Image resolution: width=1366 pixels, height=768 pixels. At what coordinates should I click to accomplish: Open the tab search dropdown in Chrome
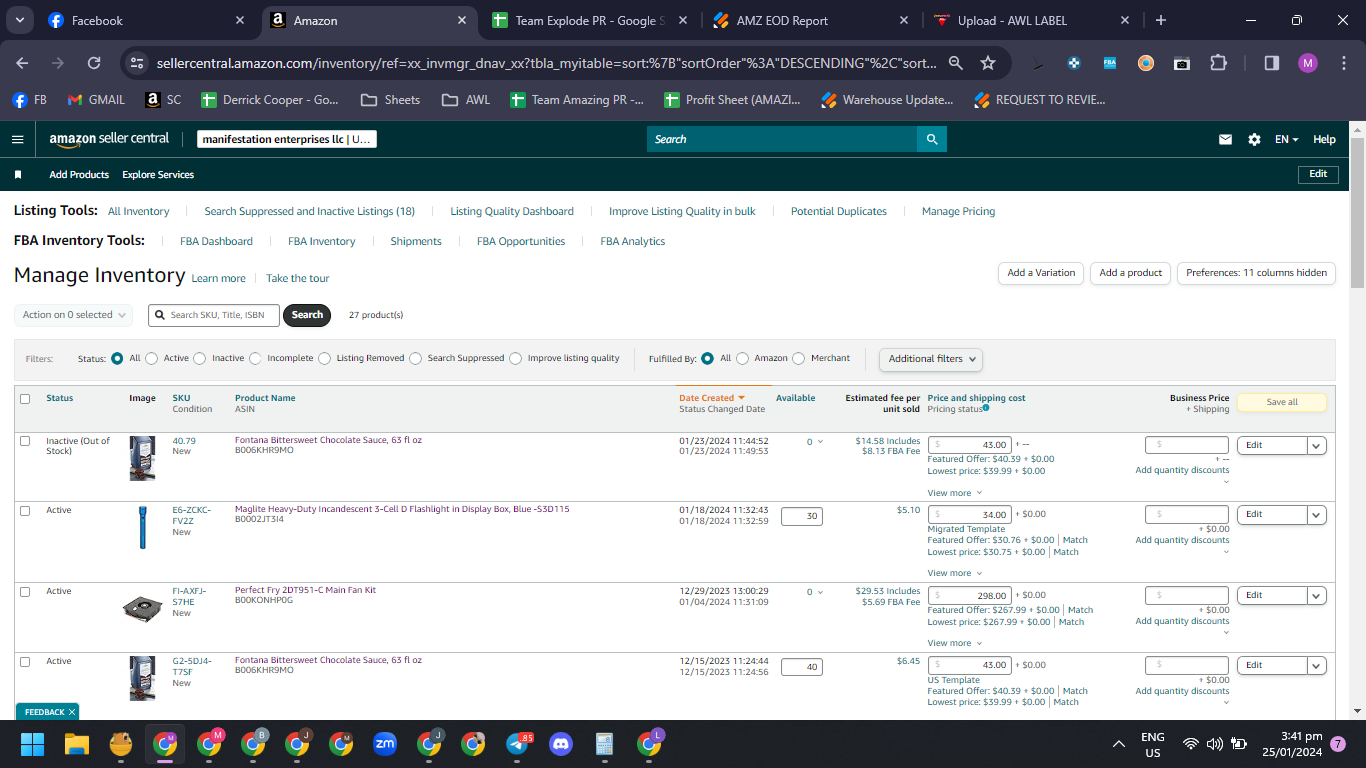coord(20,20)
